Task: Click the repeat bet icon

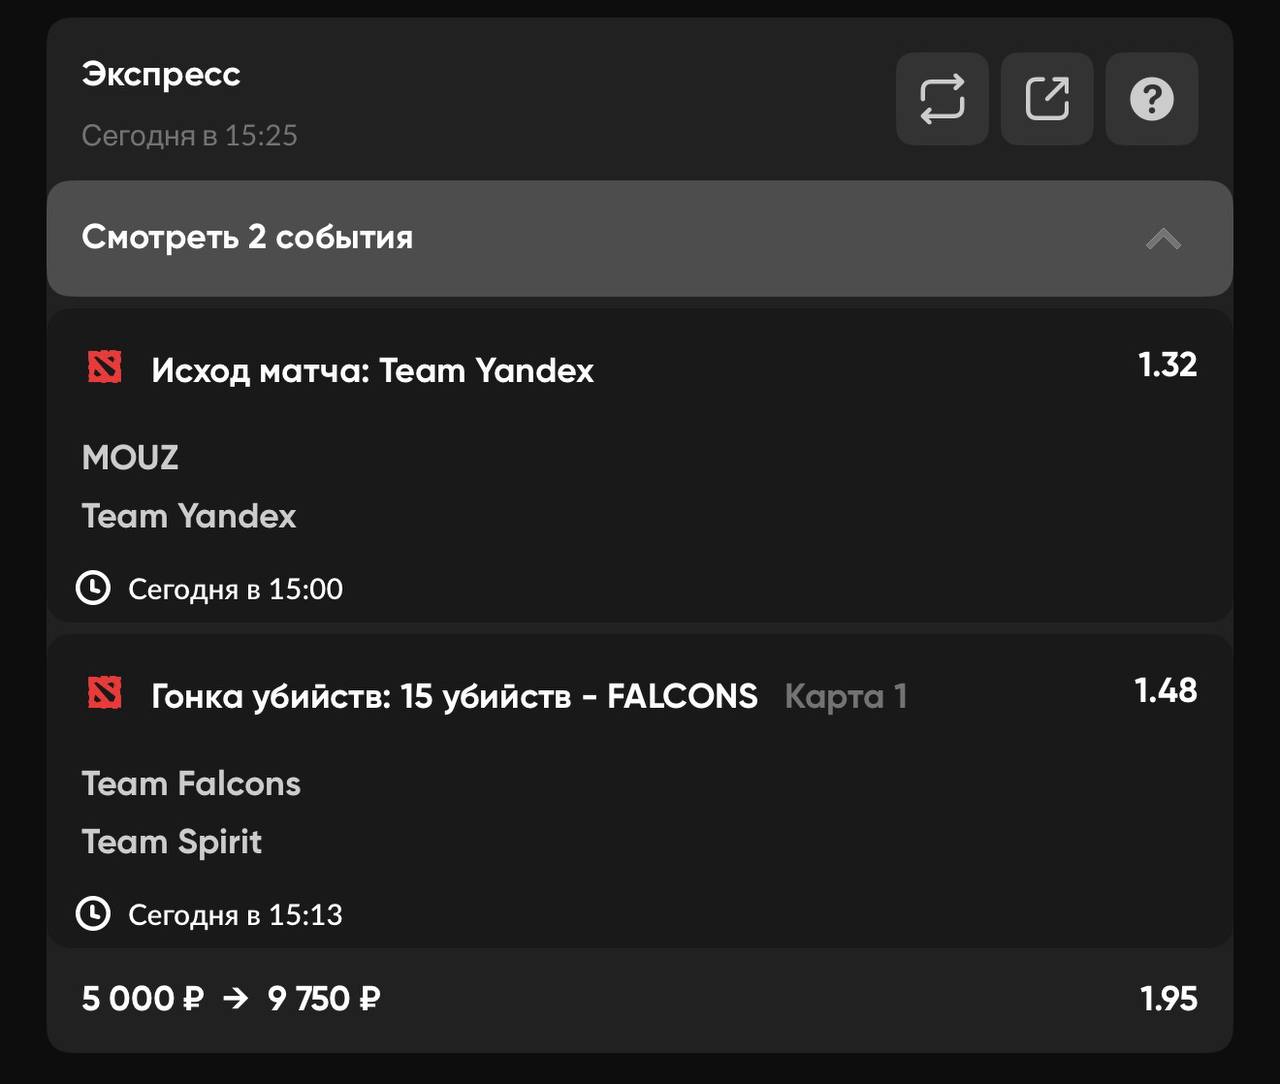Action: click(x=942, y=99)
